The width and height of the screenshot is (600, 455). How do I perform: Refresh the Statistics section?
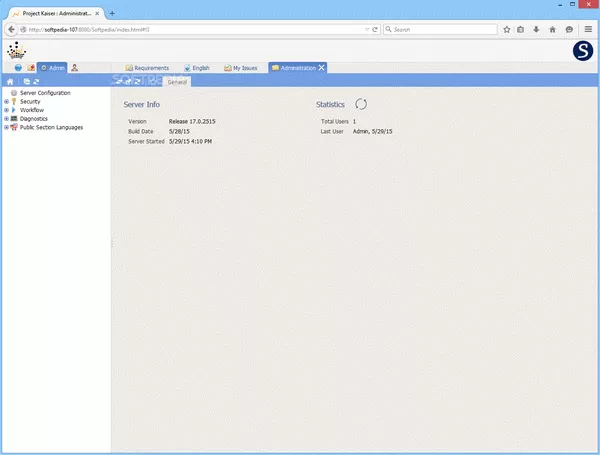(361, 104)
